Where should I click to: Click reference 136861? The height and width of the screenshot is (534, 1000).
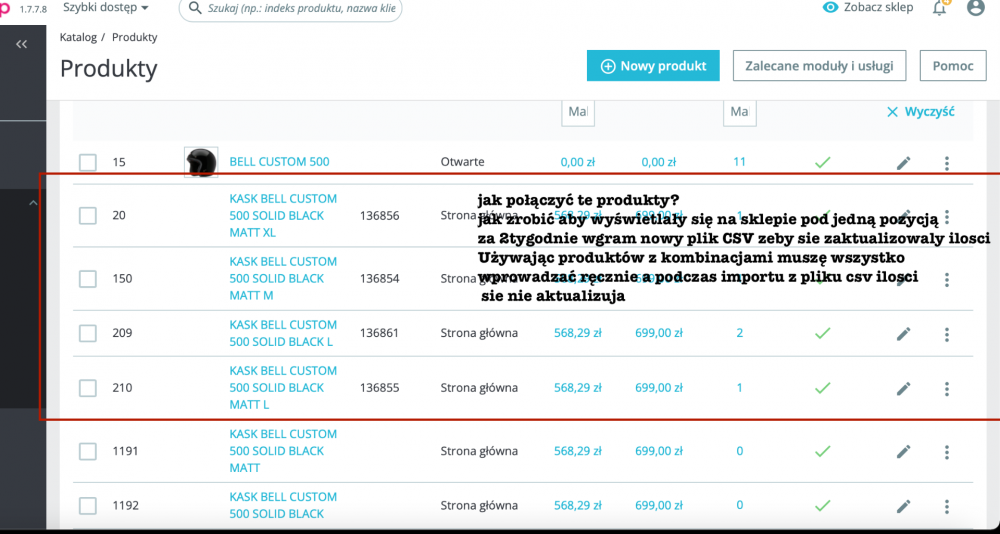[x=379, y=333]
